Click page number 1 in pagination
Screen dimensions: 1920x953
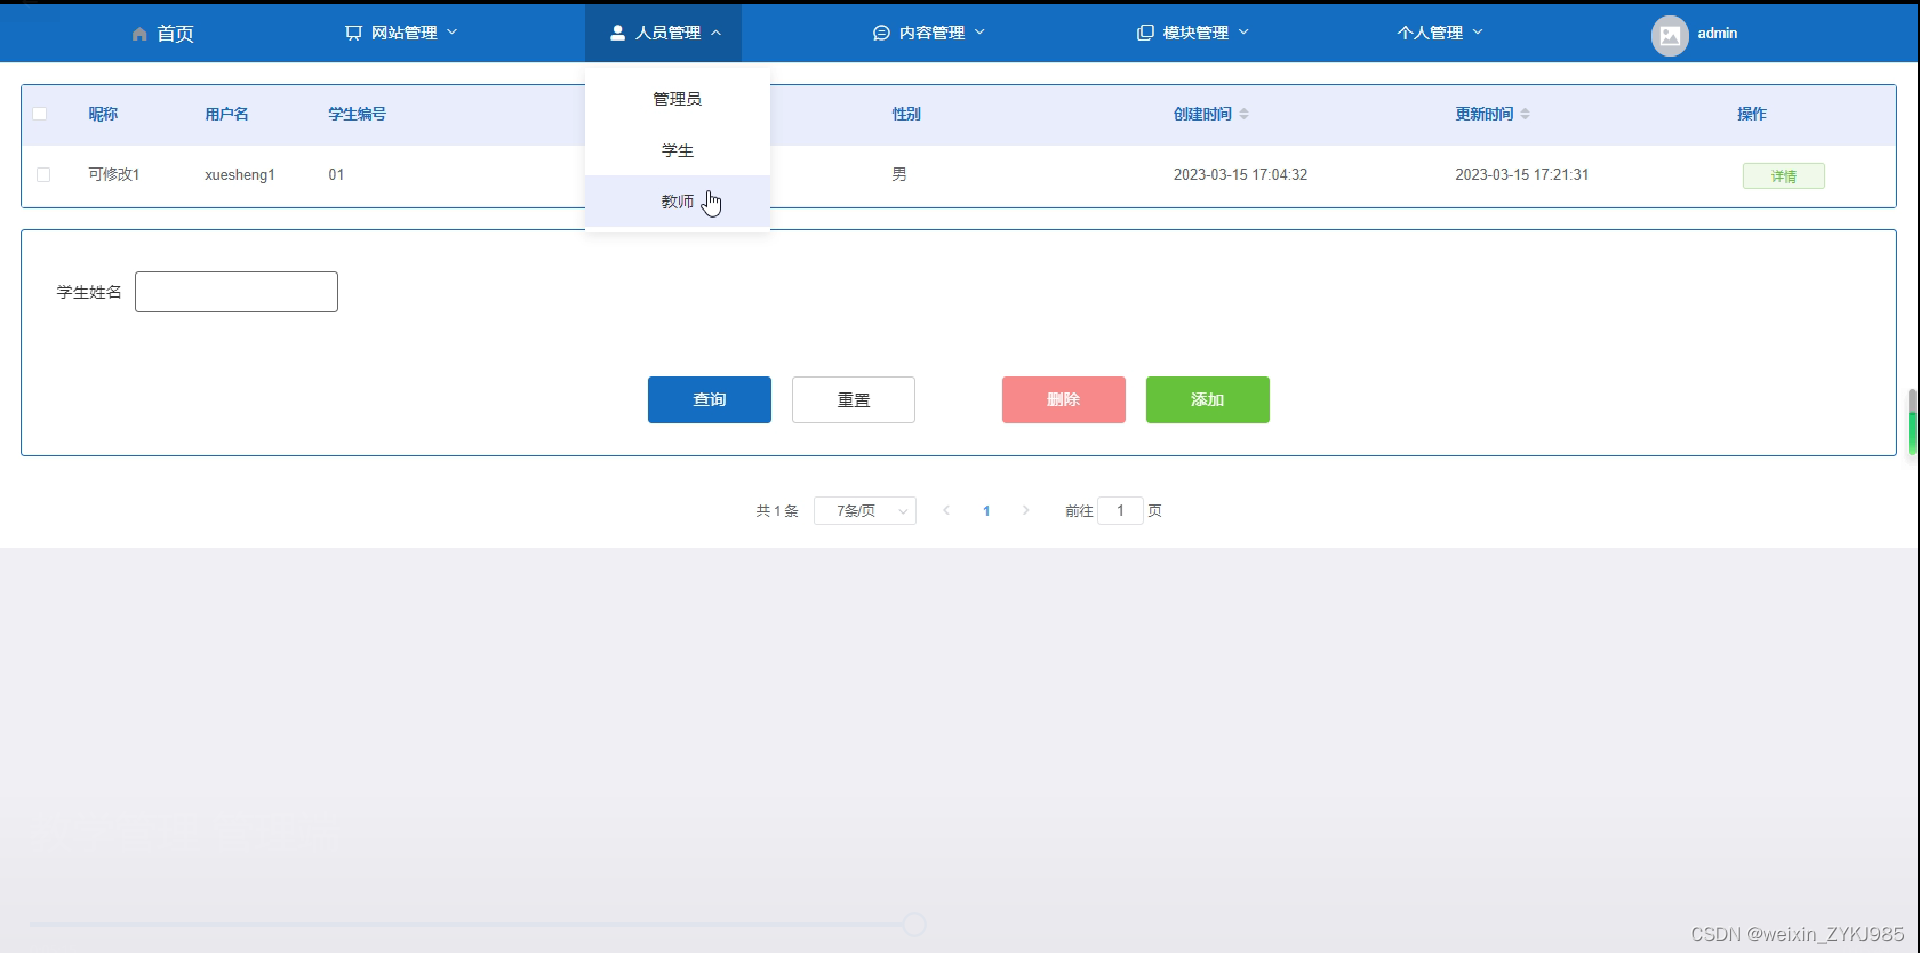point(986,511)
